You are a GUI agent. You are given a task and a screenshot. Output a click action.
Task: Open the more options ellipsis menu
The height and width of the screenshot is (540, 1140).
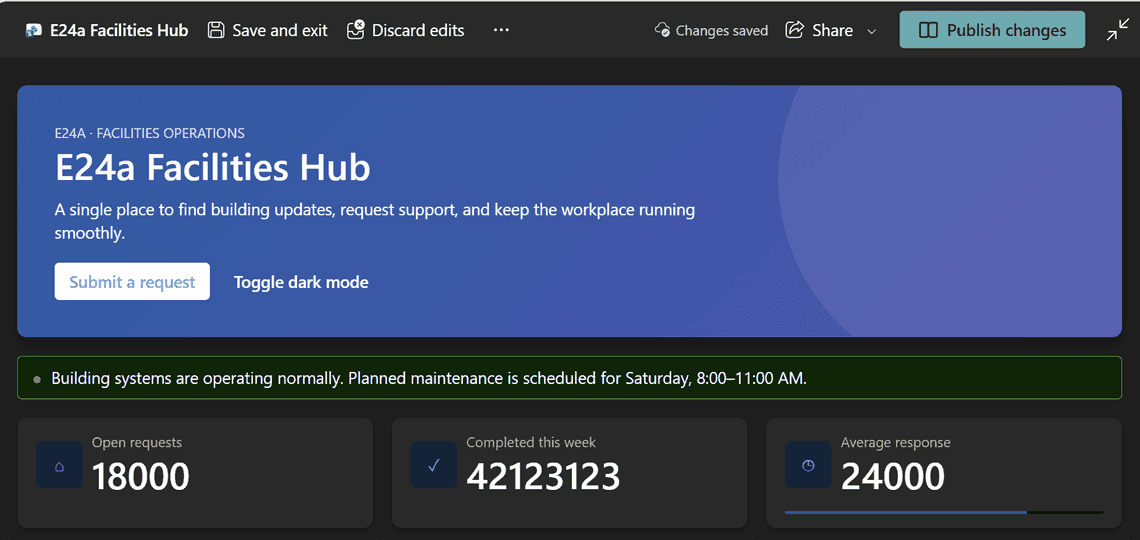[x=501, y=30]
